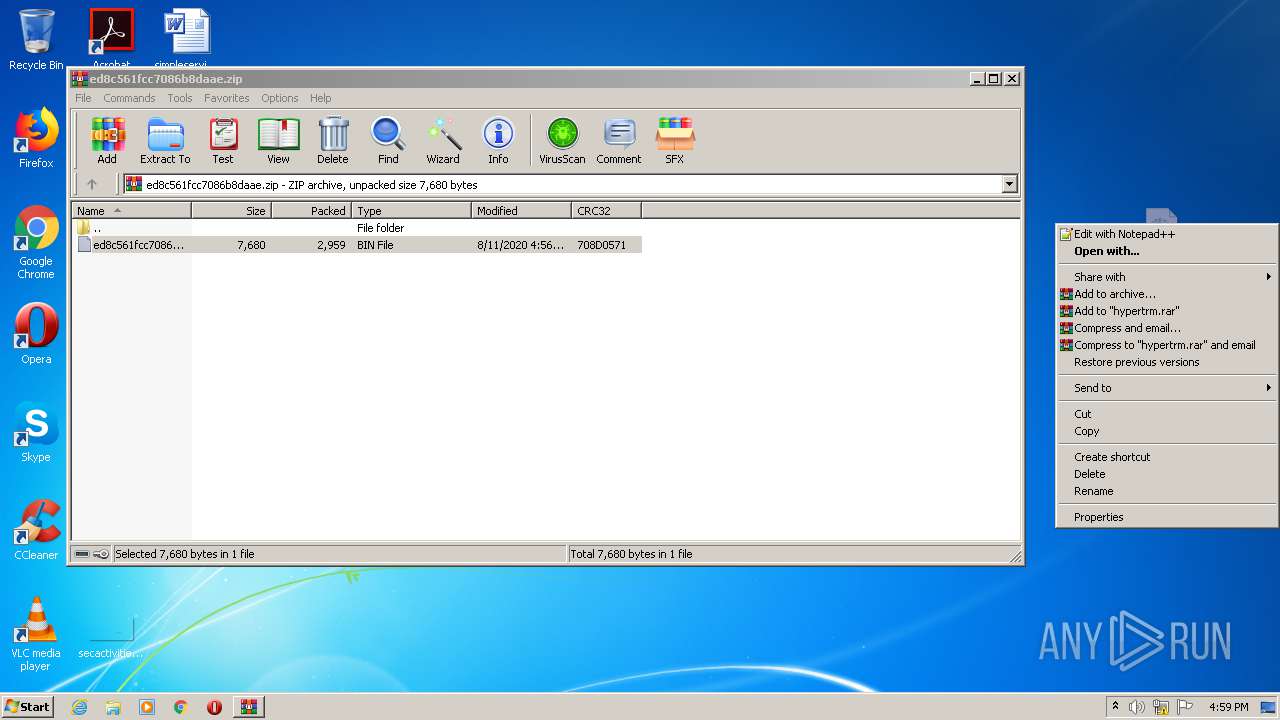The height and width of the screenshot is (720, 1280).
Task: Run the Test archive tool
Action: [223, 140]
